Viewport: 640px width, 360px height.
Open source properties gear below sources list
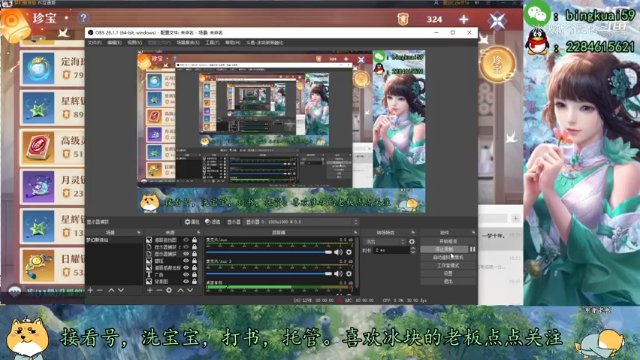(169, 290)
